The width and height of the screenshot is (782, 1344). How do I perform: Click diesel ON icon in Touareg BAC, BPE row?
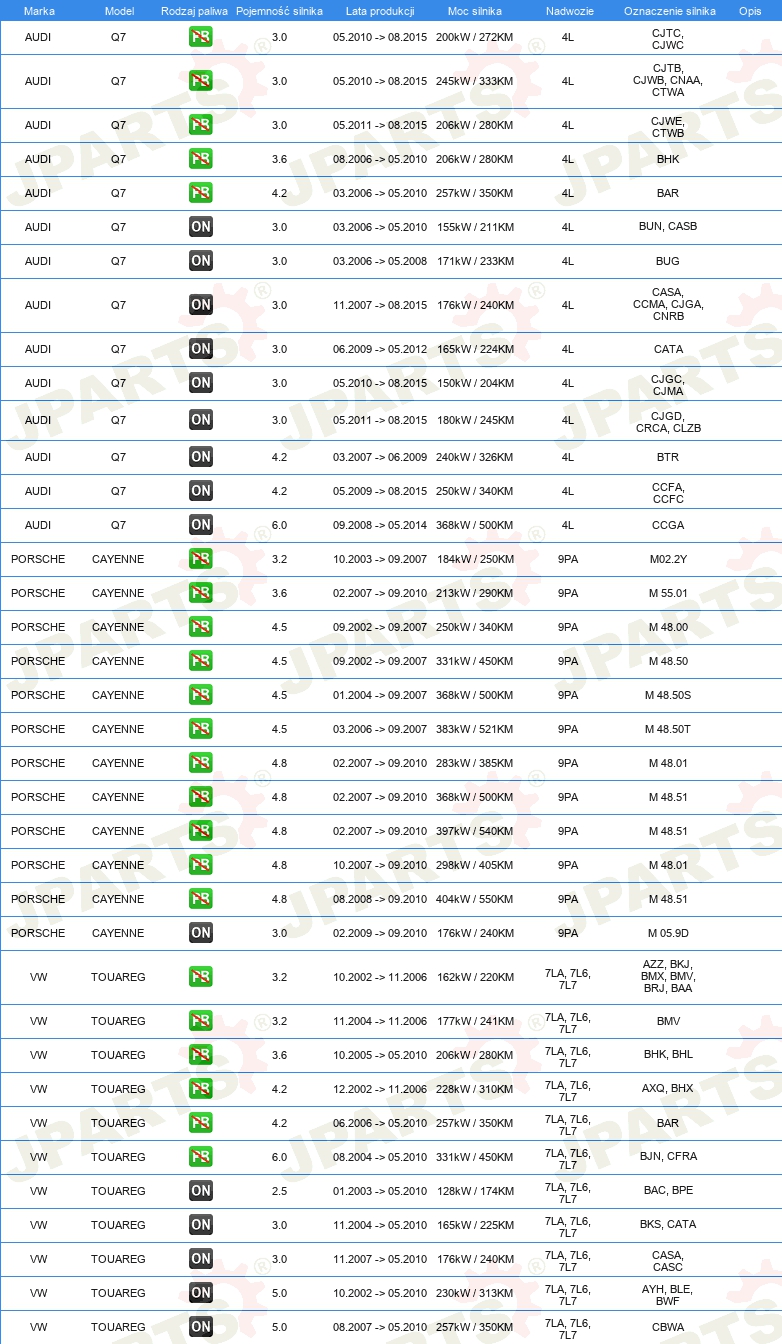(x=201, y=1191)
